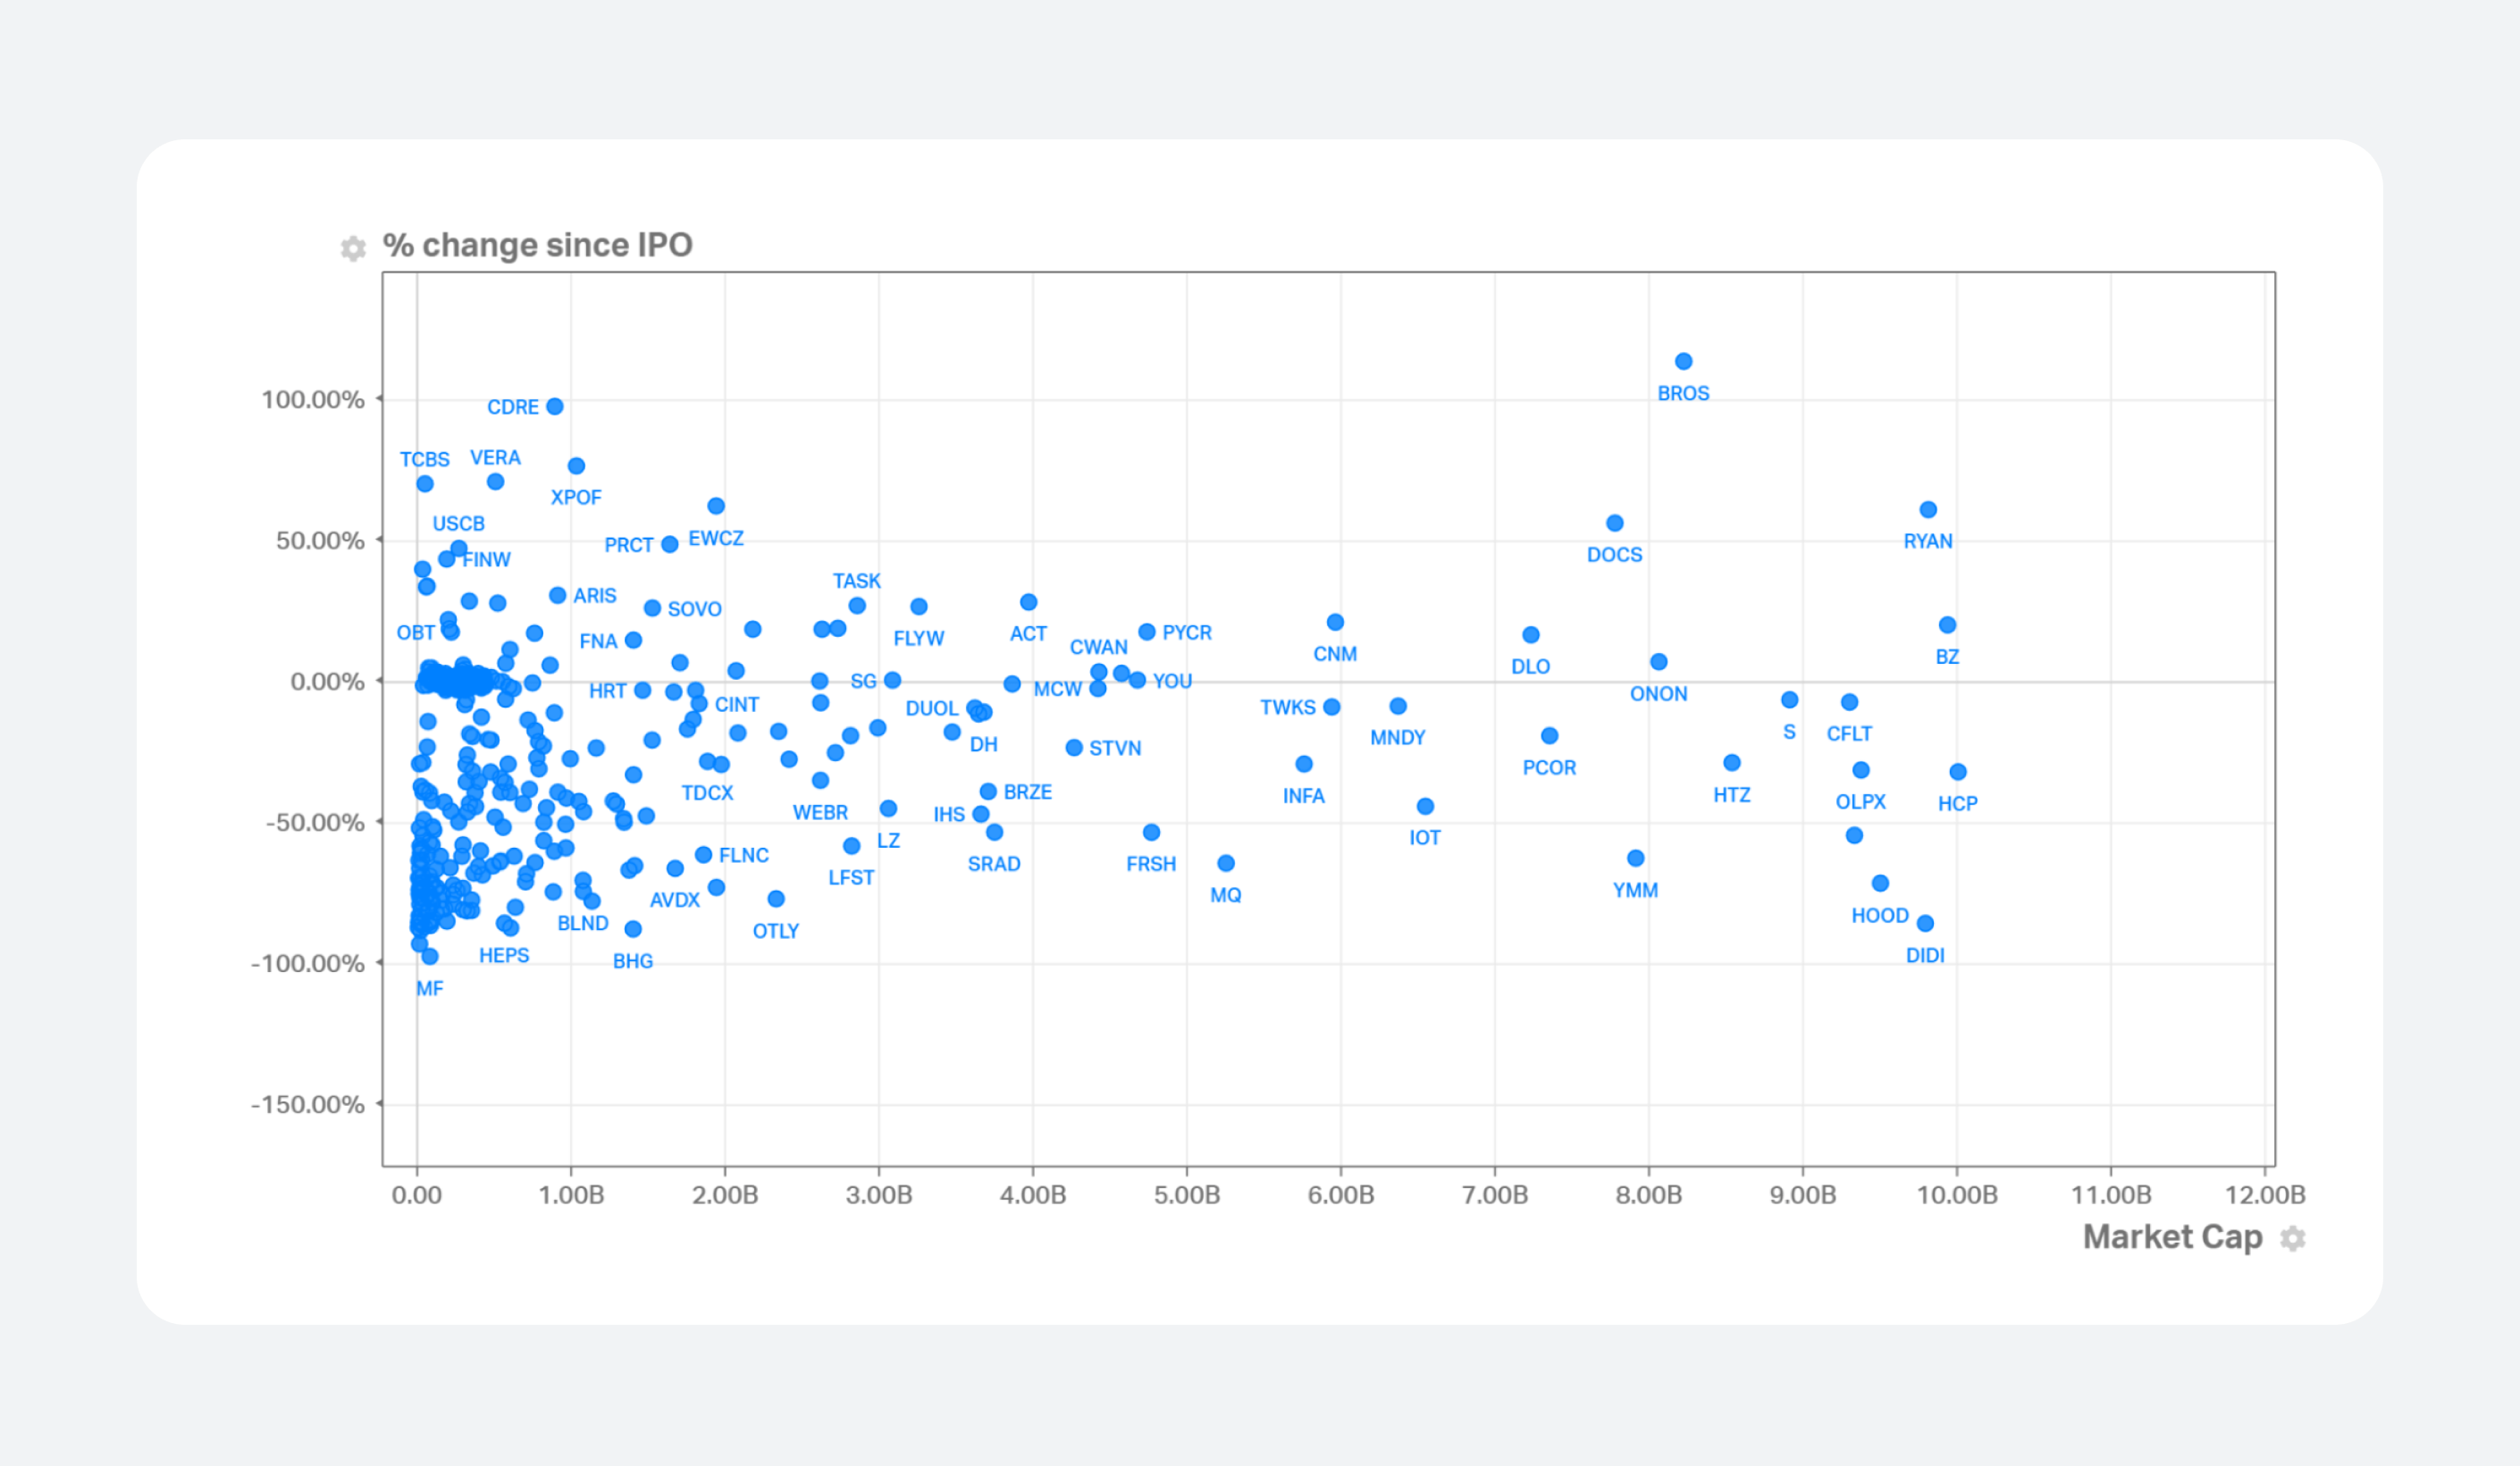
Task: Select the MQ ticker label
Action: 1225,895
